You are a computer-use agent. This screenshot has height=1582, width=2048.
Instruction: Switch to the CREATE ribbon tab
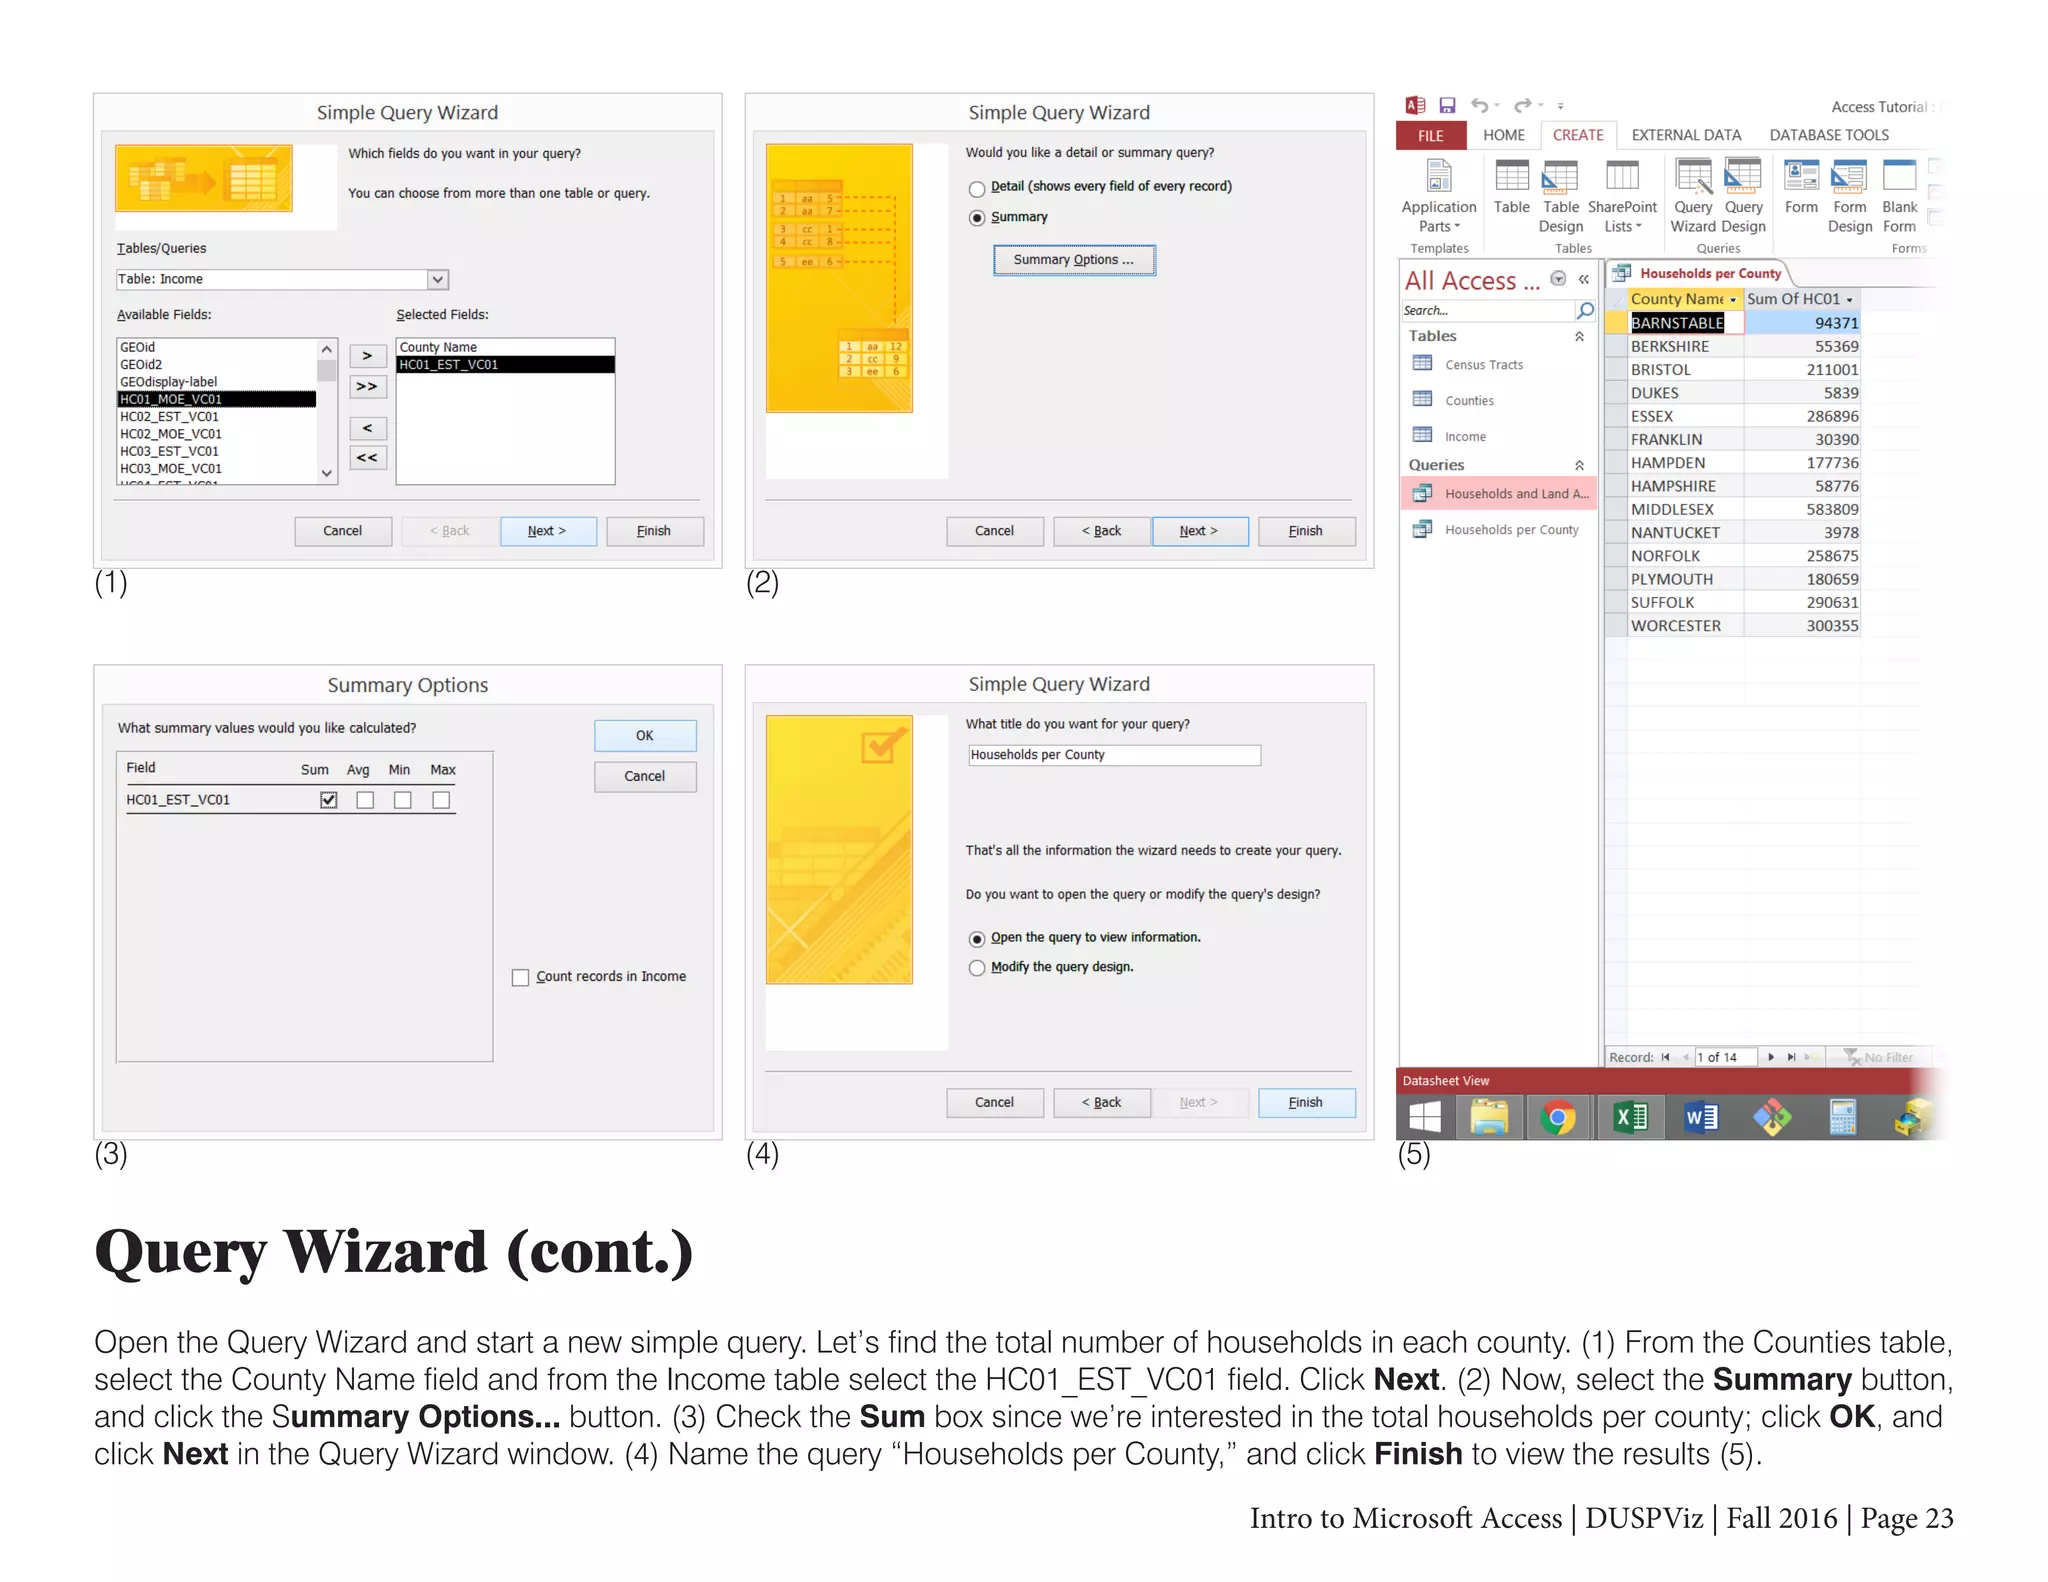1577,135
